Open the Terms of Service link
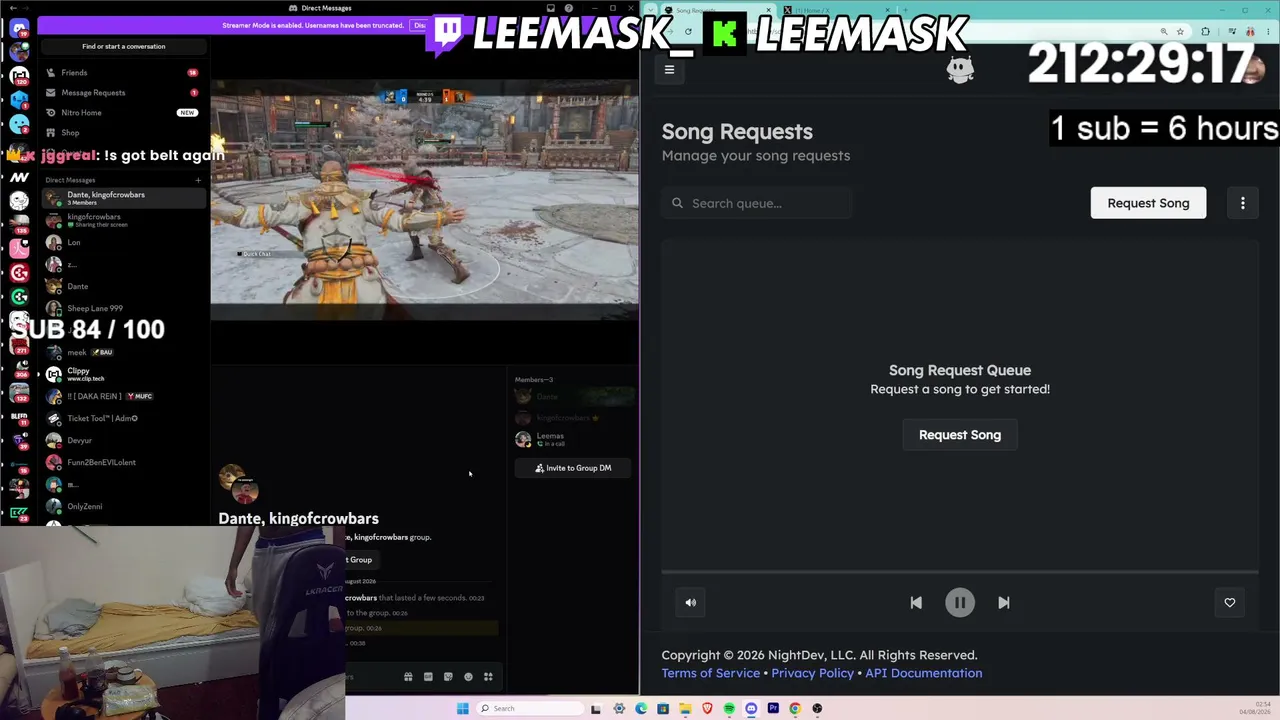 coord(710,673)
